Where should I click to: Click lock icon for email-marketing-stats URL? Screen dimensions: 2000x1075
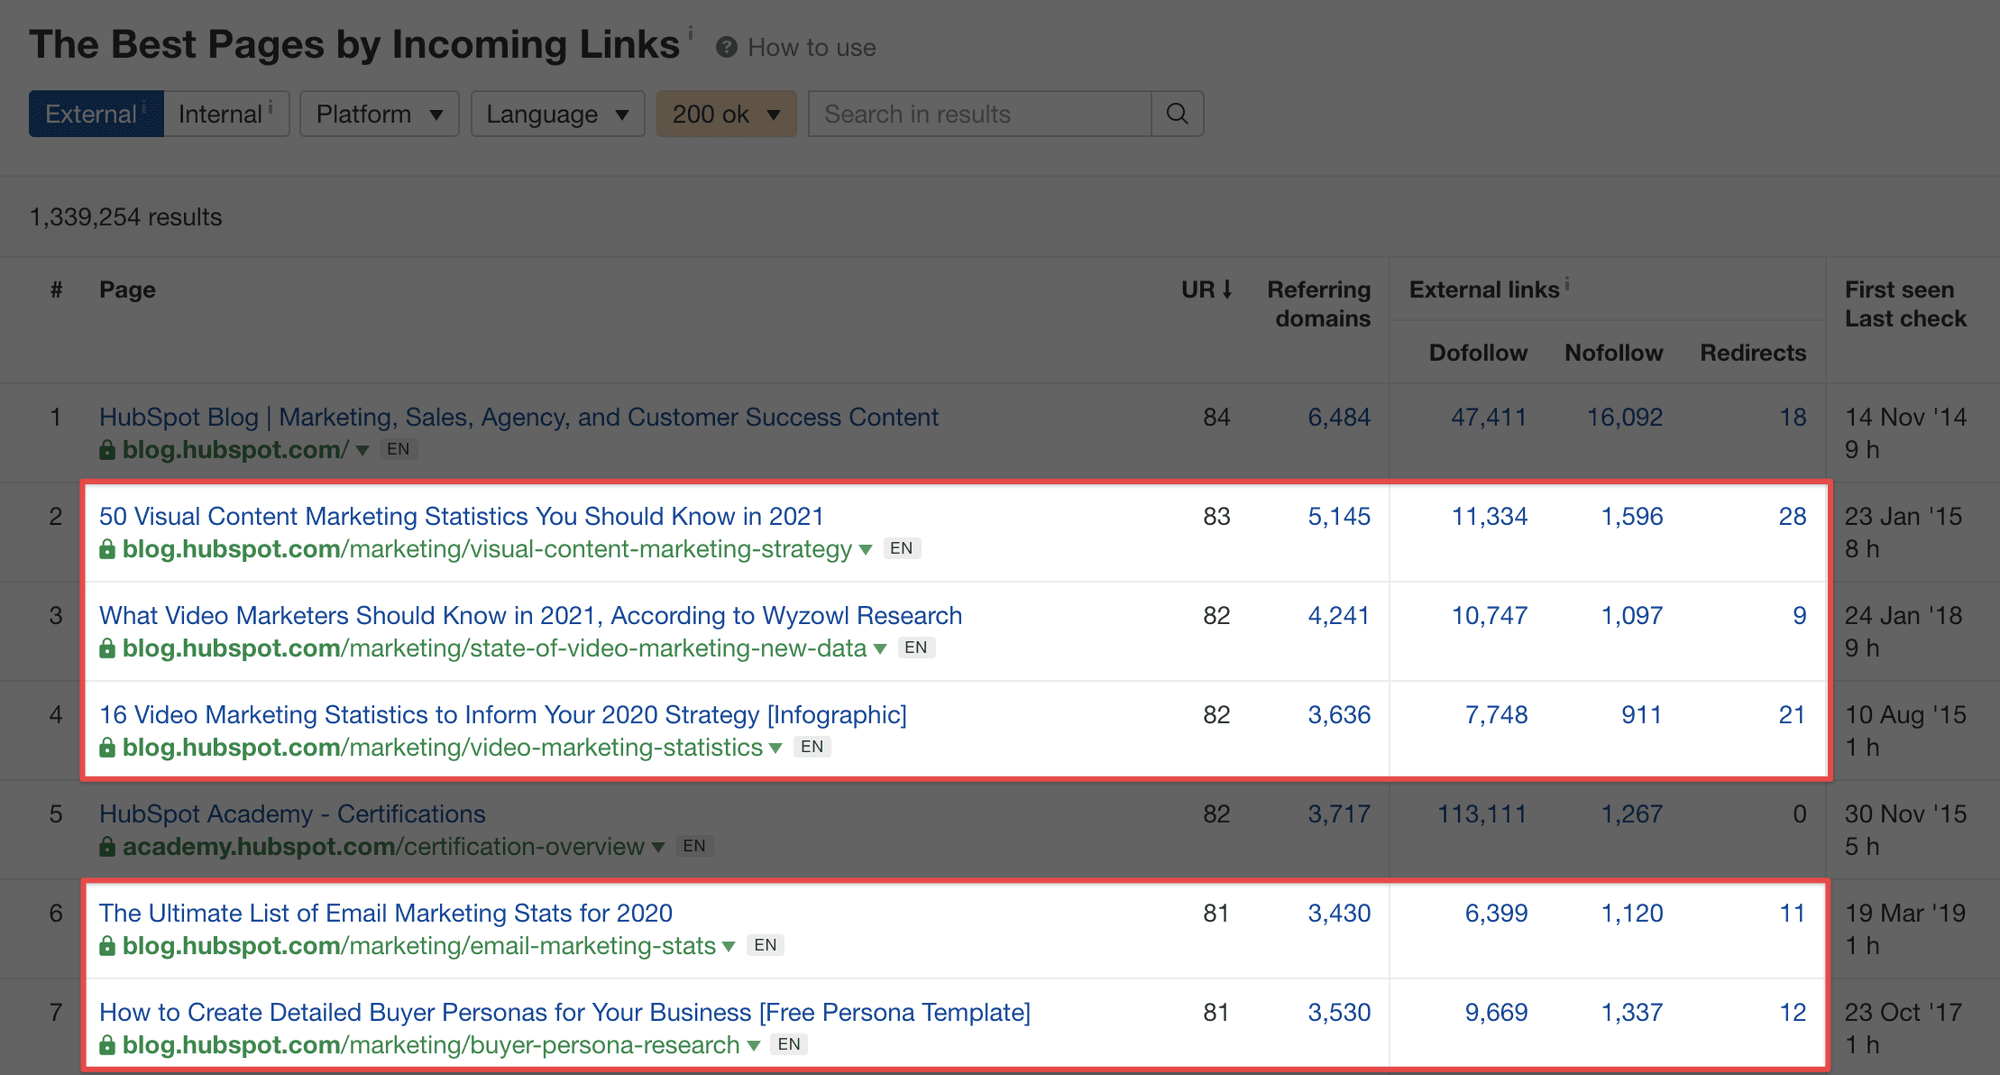[107, 946]
